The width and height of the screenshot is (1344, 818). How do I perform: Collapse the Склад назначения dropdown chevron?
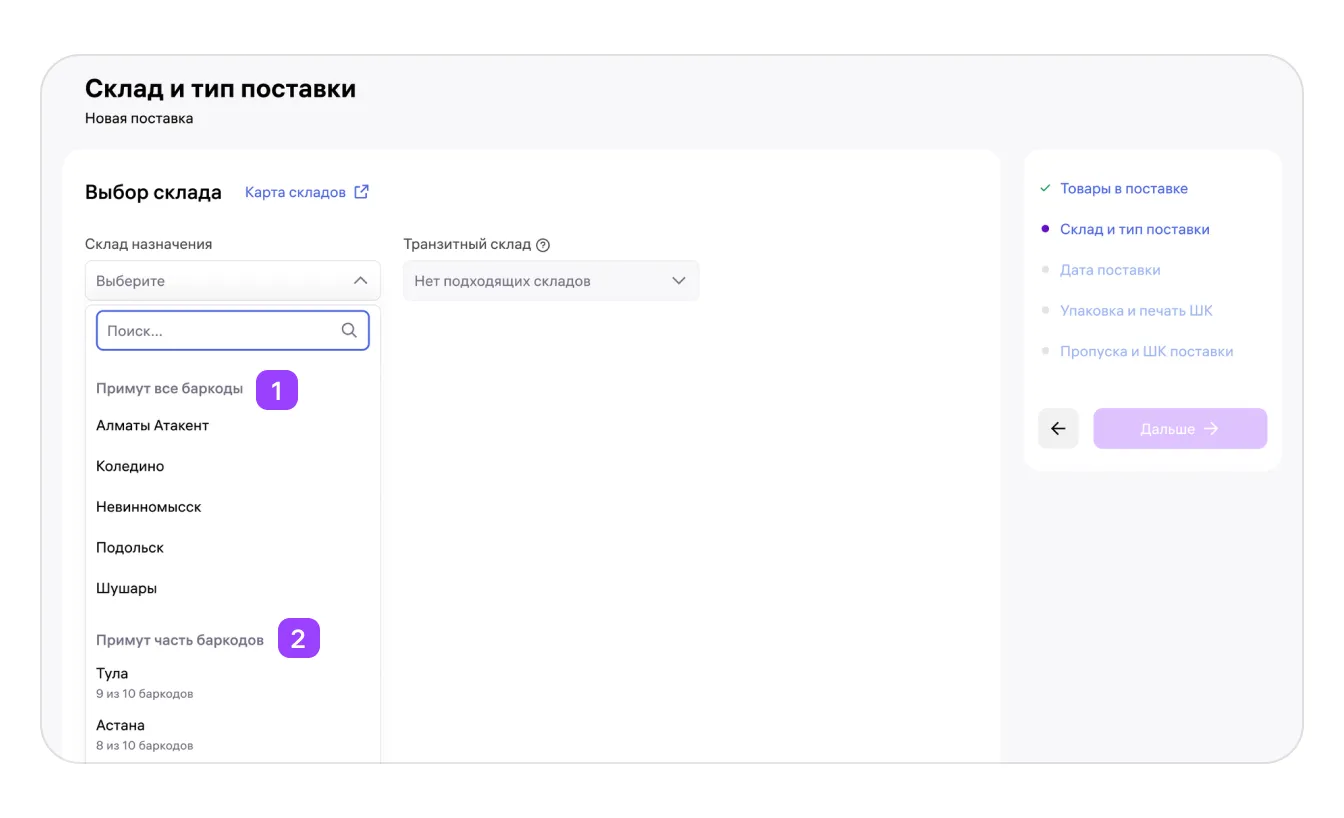click(360, 281)
